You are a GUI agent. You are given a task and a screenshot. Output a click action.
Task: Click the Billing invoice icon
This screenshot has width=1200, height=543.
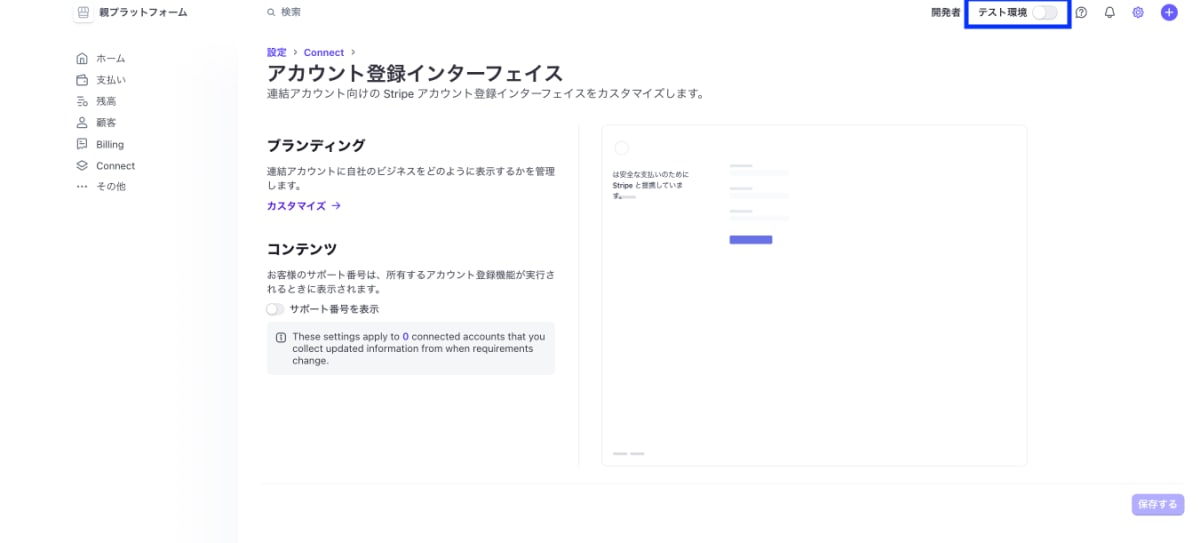tap(83, 144)
